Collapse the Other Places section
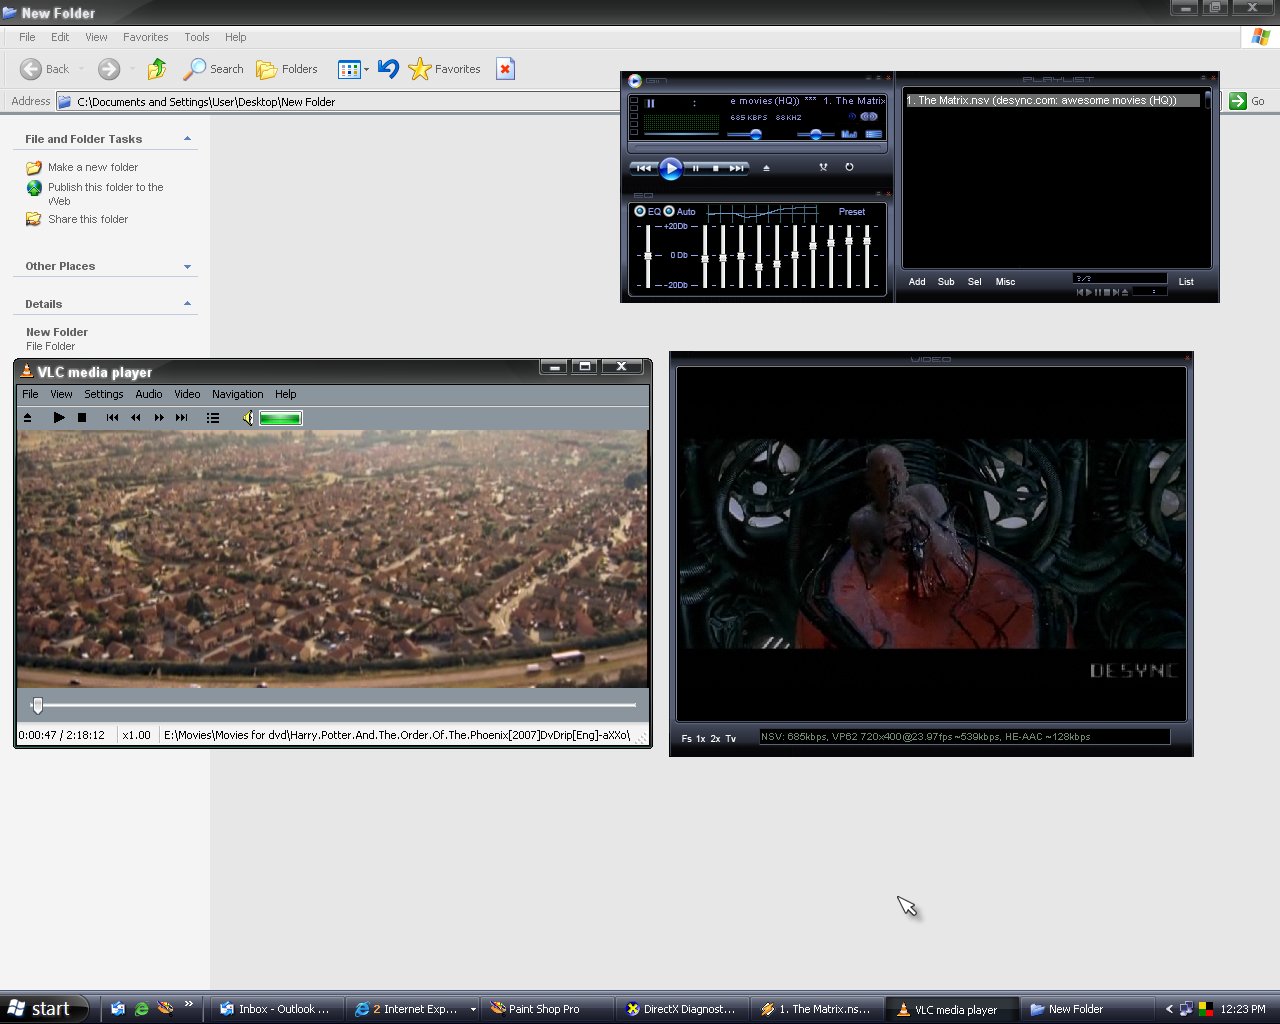 187,266
